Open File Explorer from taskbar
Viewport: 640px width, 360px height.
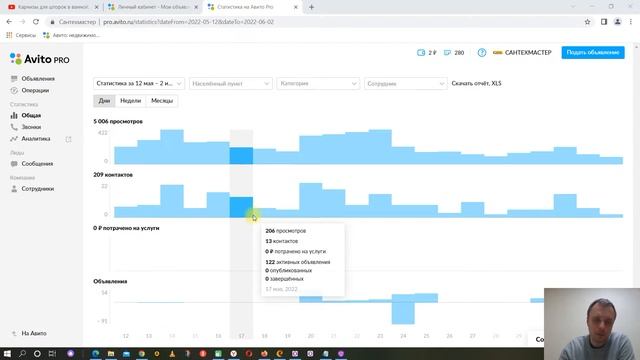coord(111,353)
